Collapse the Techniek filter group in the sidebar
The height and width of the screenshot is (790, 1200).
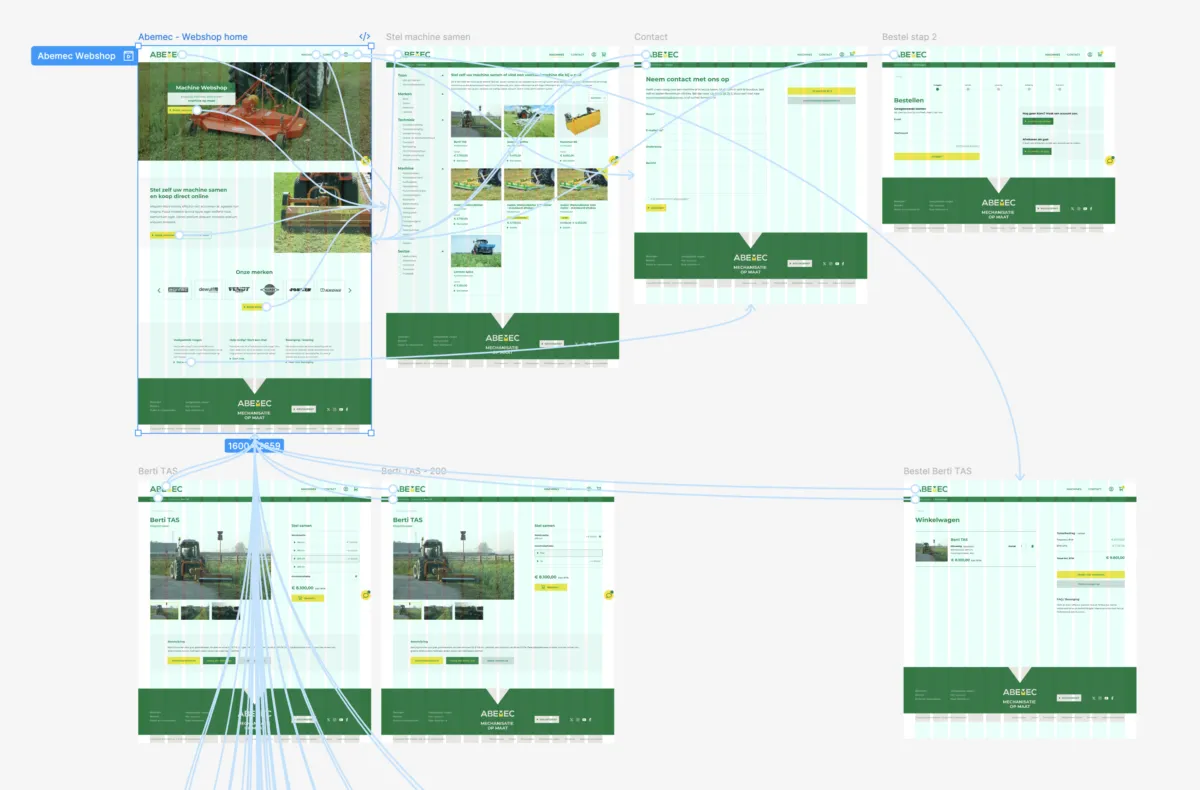point(443,119)
